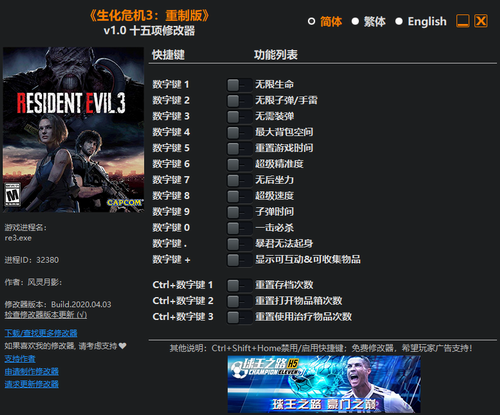Click the 球王之路 advertisement banner
This screenshot has width=500, height=415.
click(324, 384)
